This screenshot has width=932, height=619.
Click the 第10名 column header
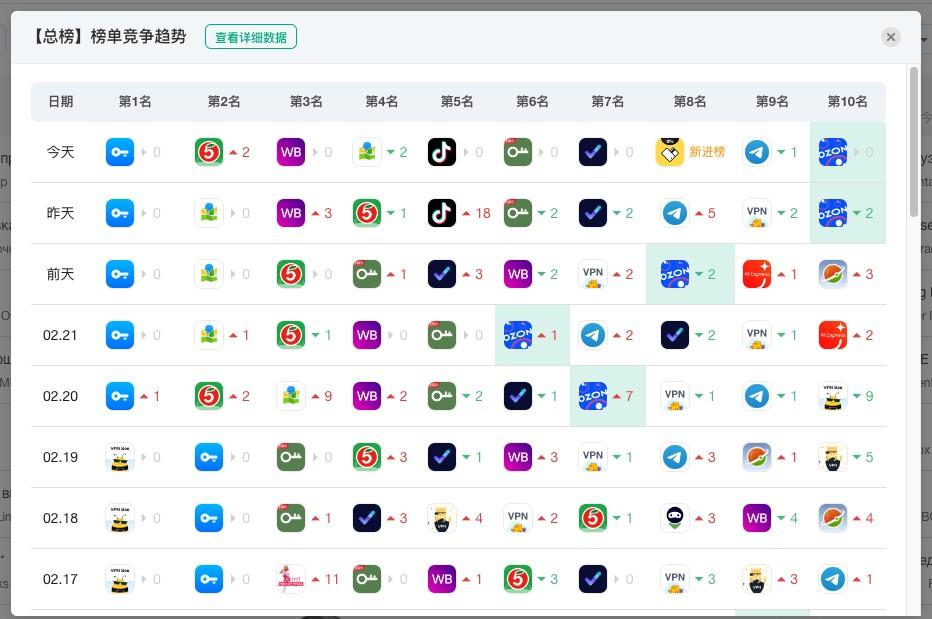(848, 102)
